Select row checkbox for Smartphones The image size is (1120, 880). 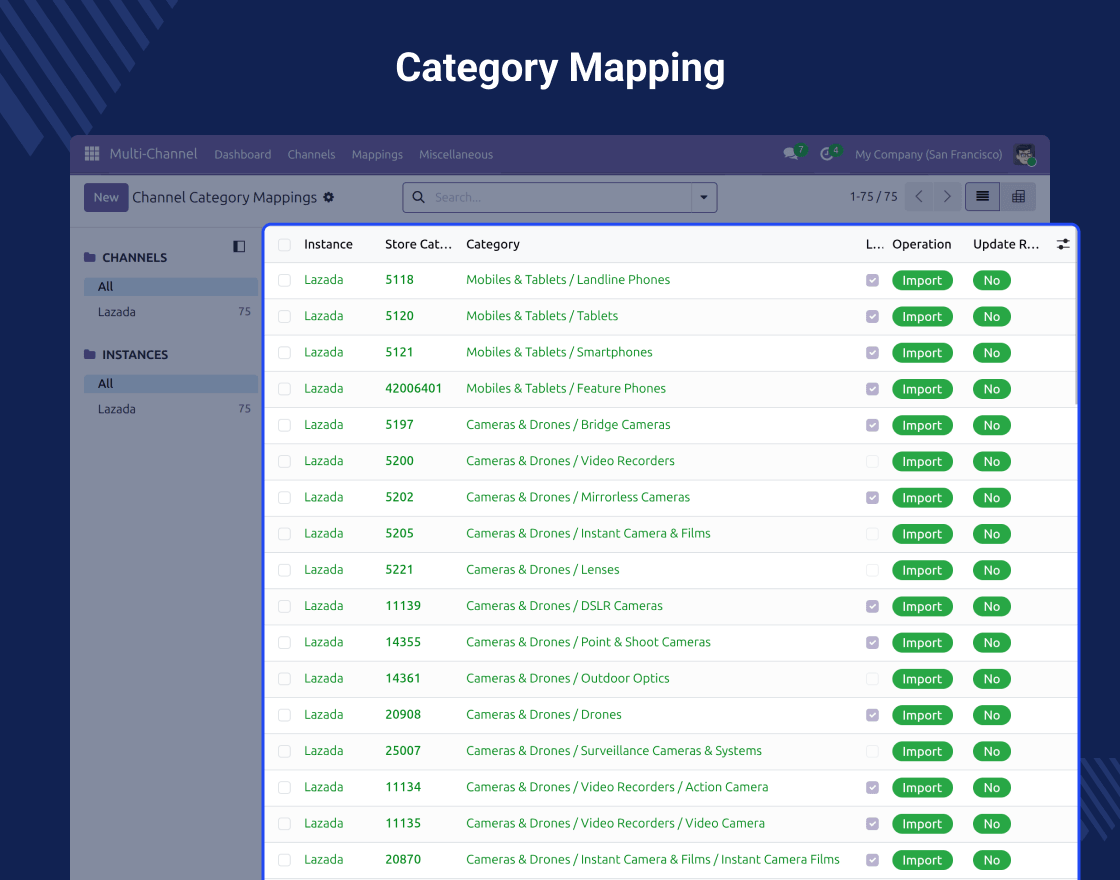pos(284,353)
